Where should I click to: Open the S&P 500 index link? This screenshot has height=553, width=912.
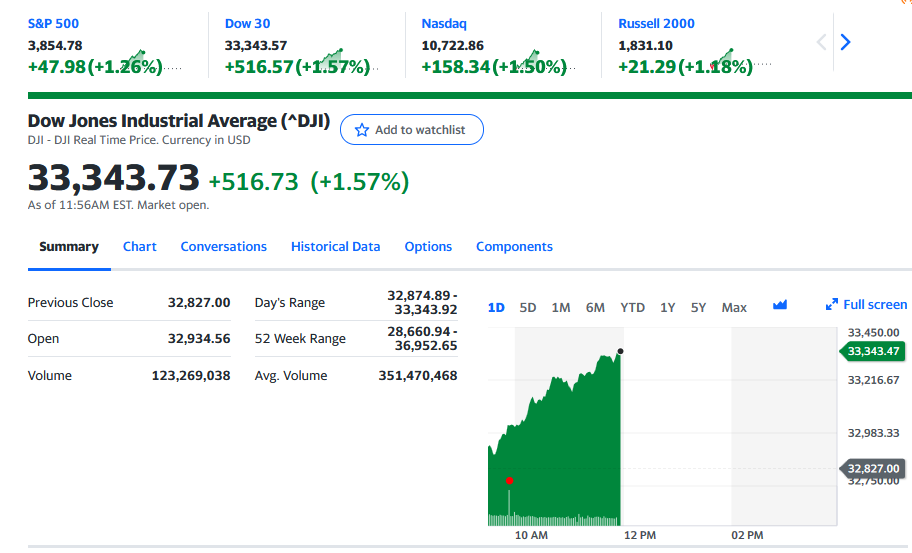[x=54, y=24]
